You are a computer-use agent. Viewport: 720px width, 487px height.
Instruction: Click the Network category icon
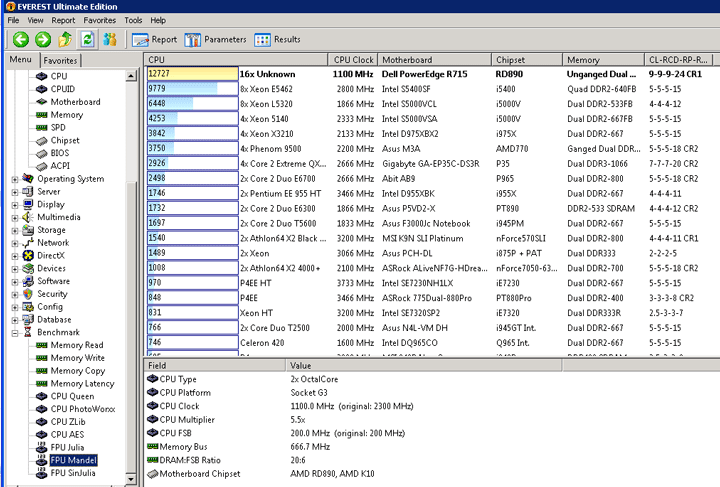(x=28, y=243)
